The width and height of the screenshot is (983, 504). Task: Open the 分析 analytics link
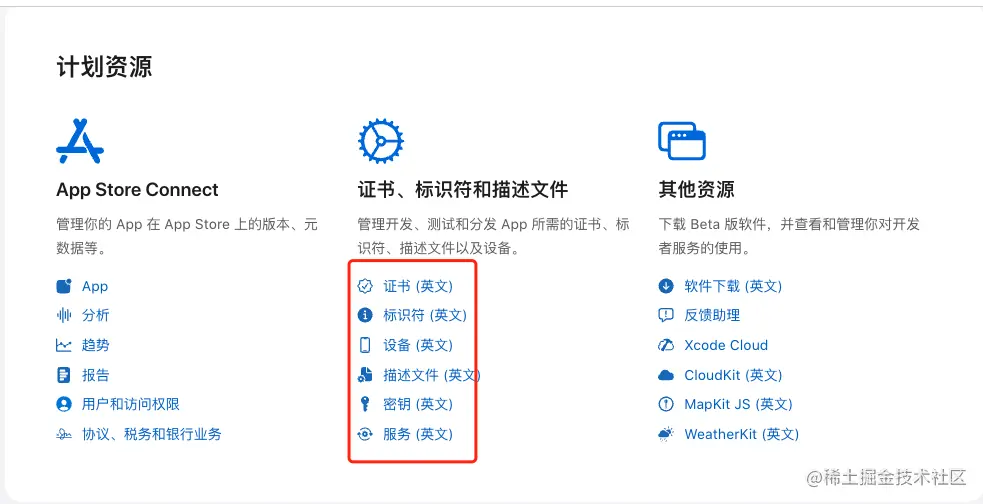click(95, 315)
